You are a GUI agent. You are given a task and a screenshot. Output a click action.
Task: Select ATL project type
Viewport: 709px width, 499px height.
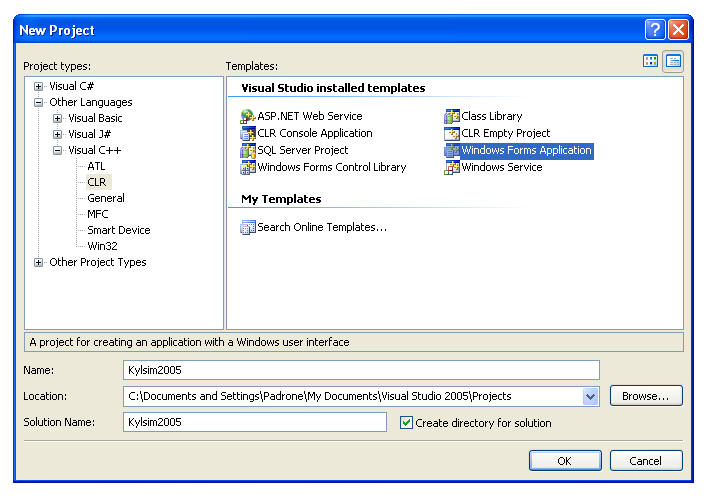tap(96, 166)
